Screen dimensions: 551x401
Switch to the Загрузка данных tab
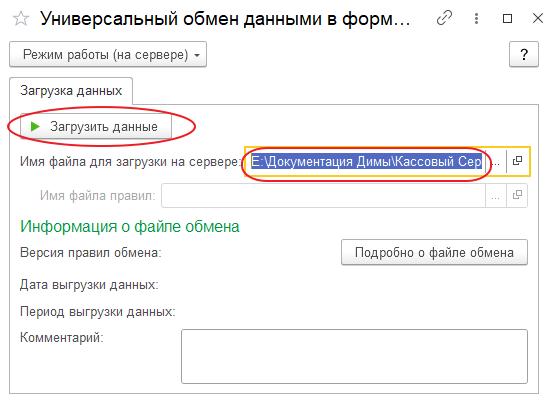[71, 91]
